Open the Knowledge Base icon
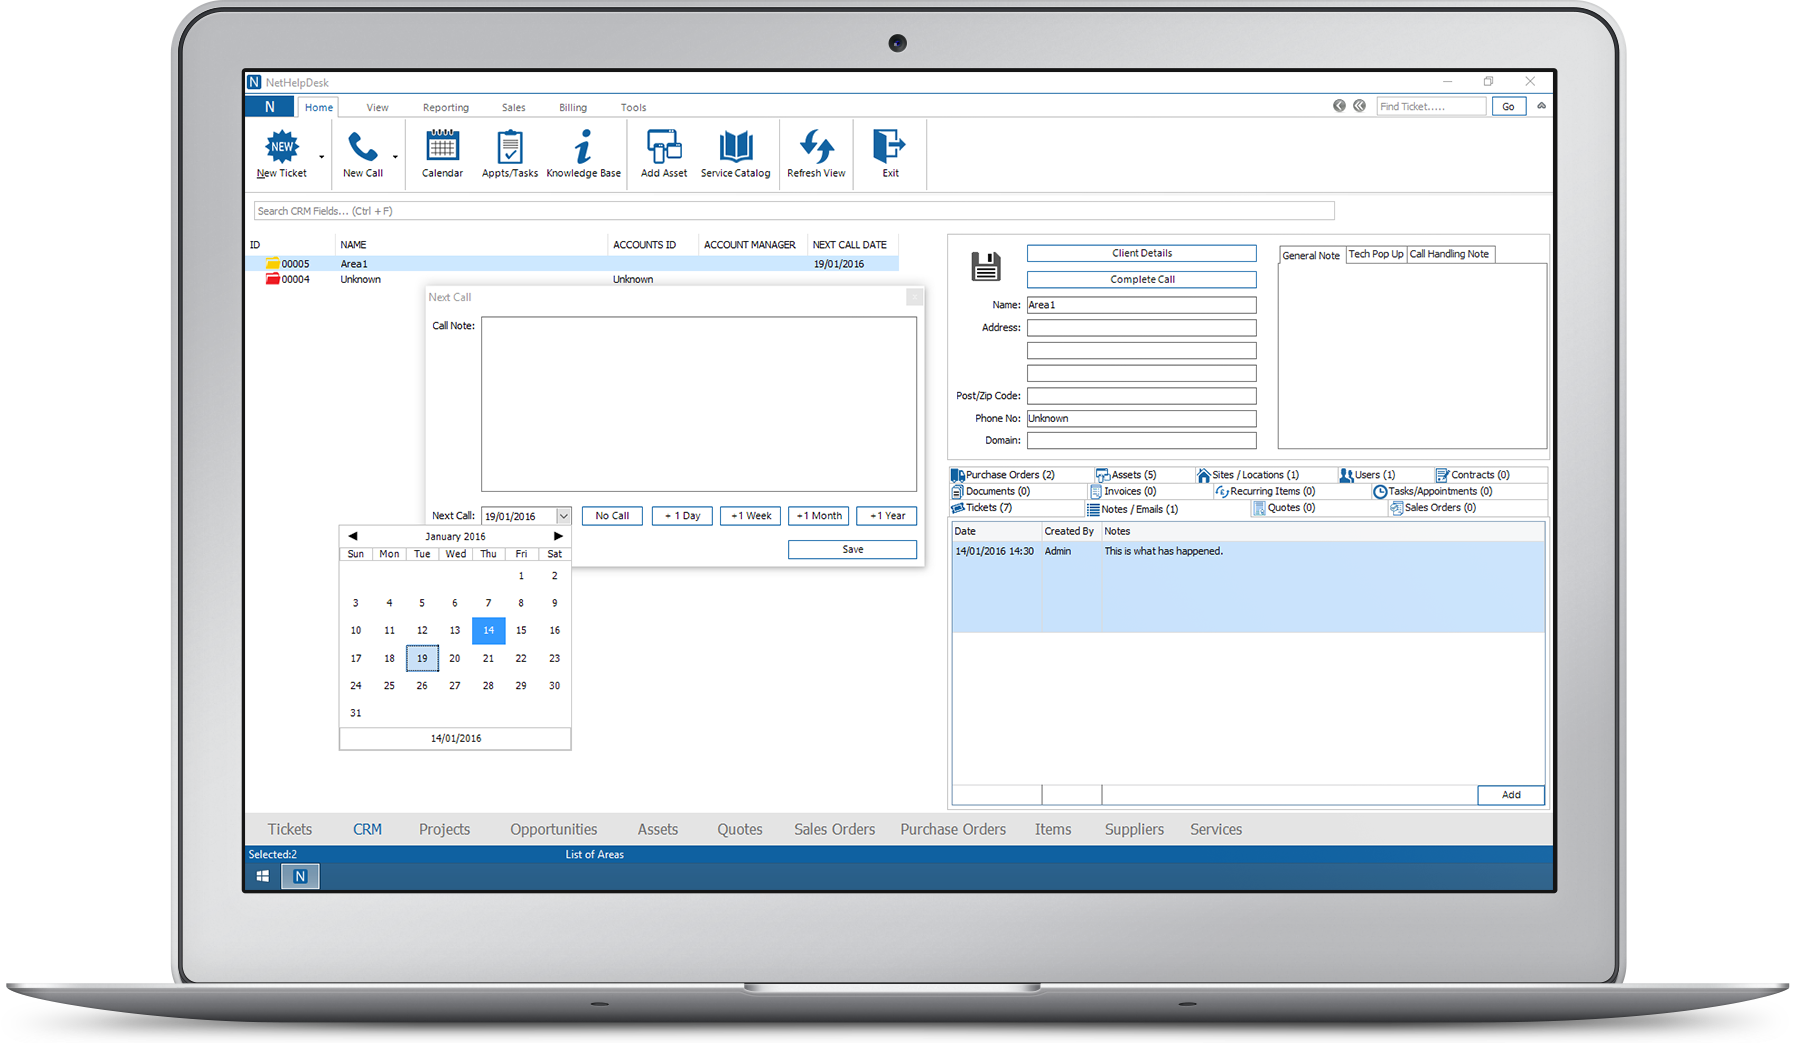This screenshot has height=1043, width=1800. pyautogui.click(x=583, y=147)
